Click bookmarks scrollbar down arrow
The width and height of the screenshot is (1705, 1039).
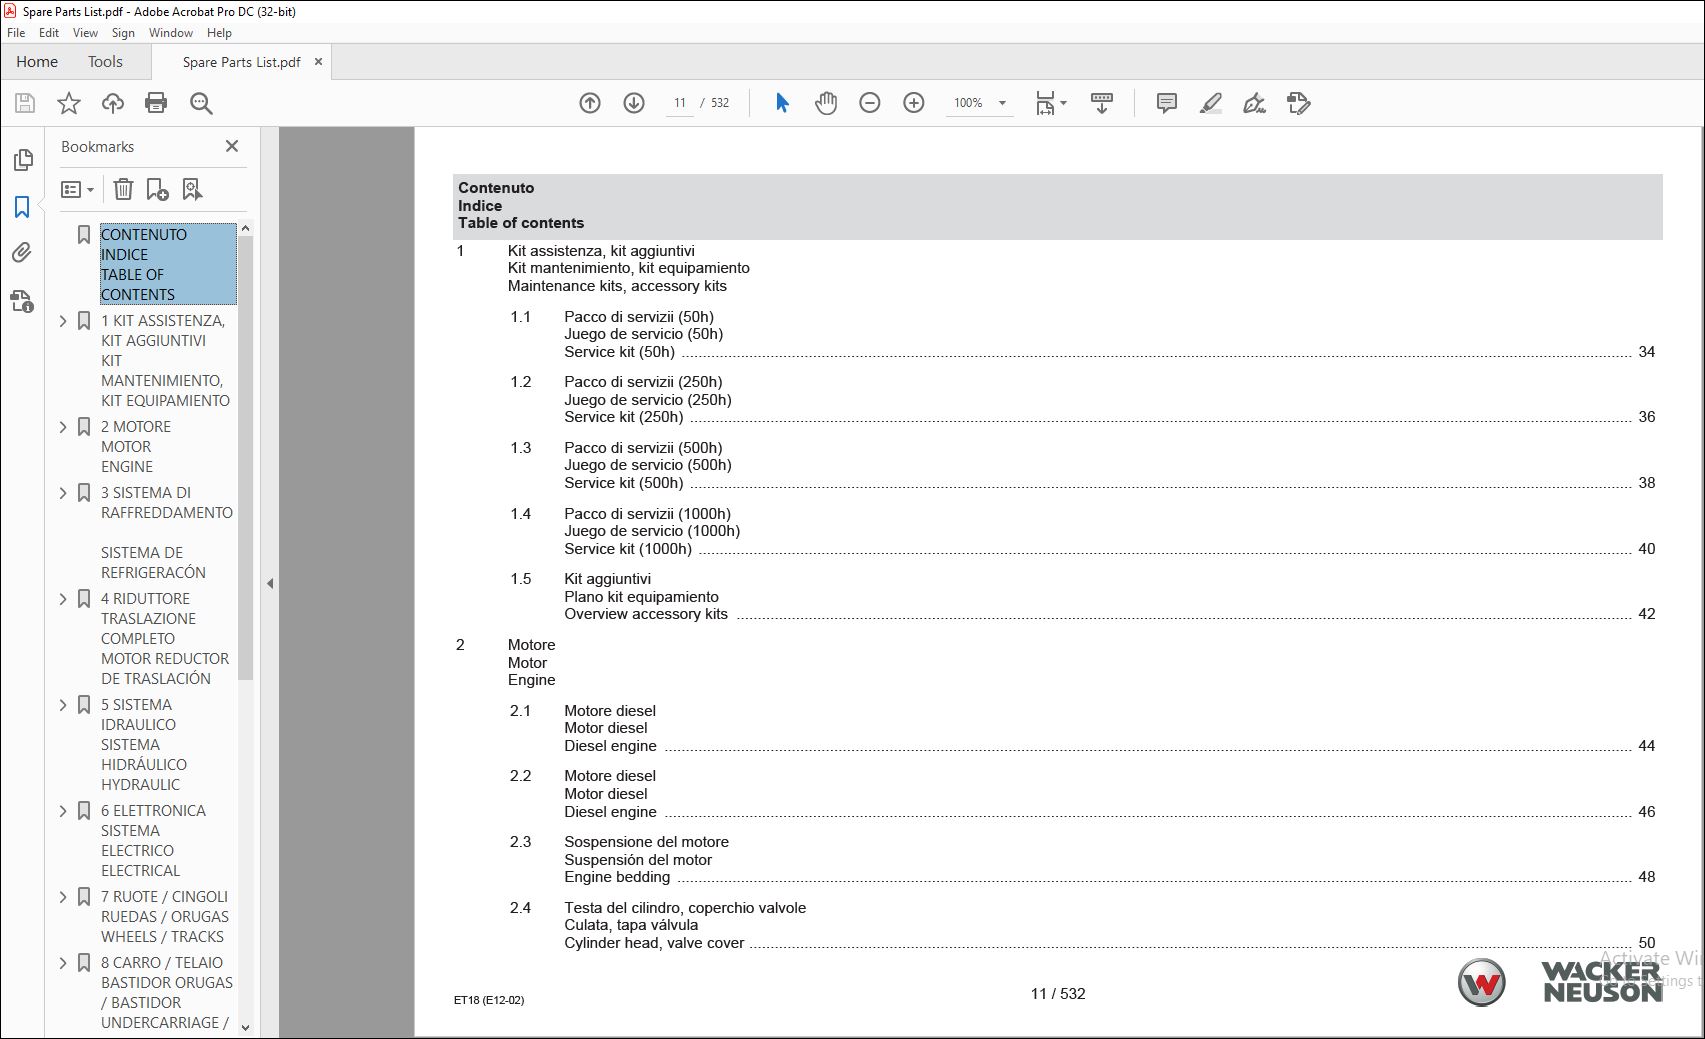pos(245,1027)
